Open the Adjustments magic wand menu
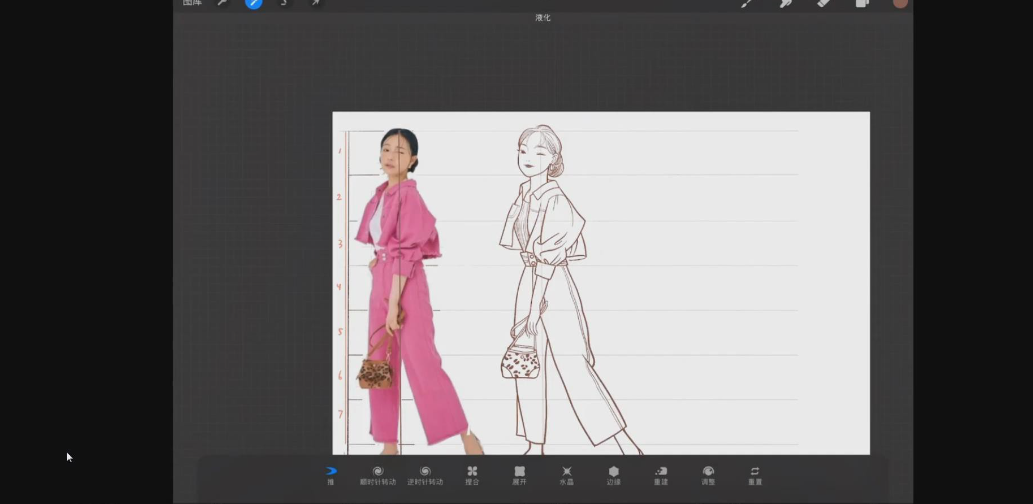1033x504 pixels. pyautogui.click(x=254, y=3)
